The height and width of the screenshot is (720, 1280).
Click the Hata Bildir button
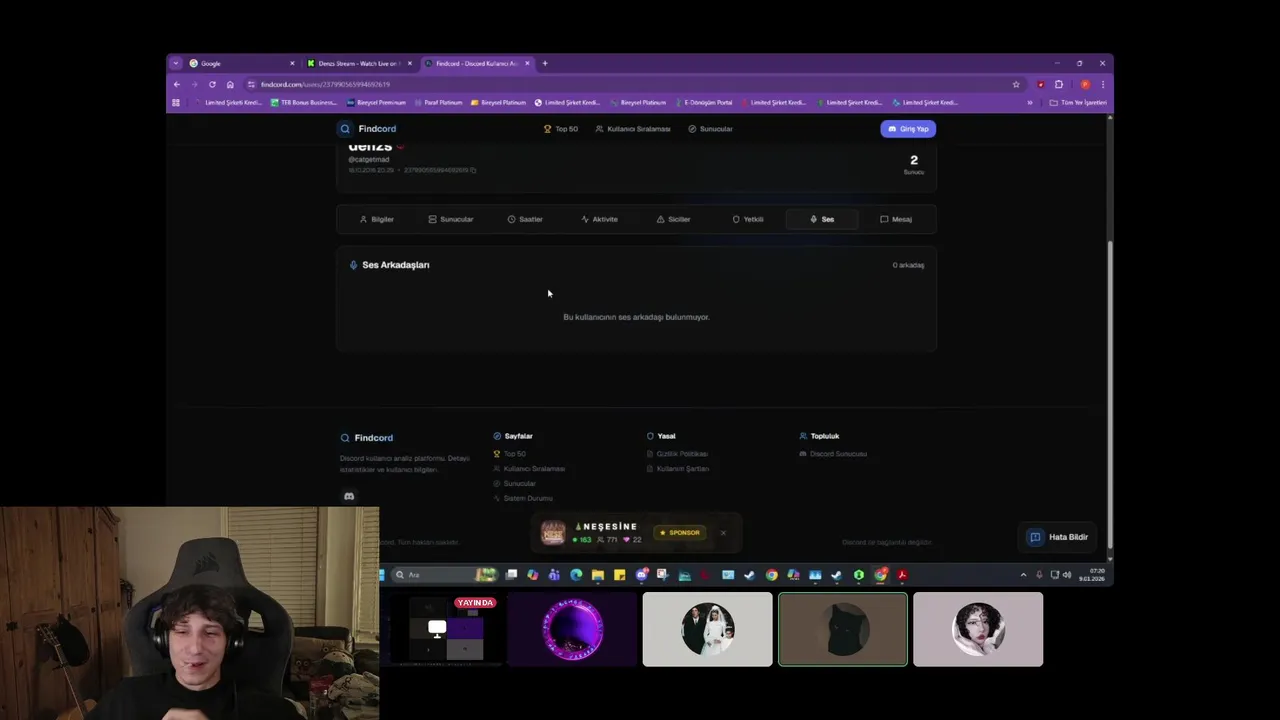coord(1059,537)
